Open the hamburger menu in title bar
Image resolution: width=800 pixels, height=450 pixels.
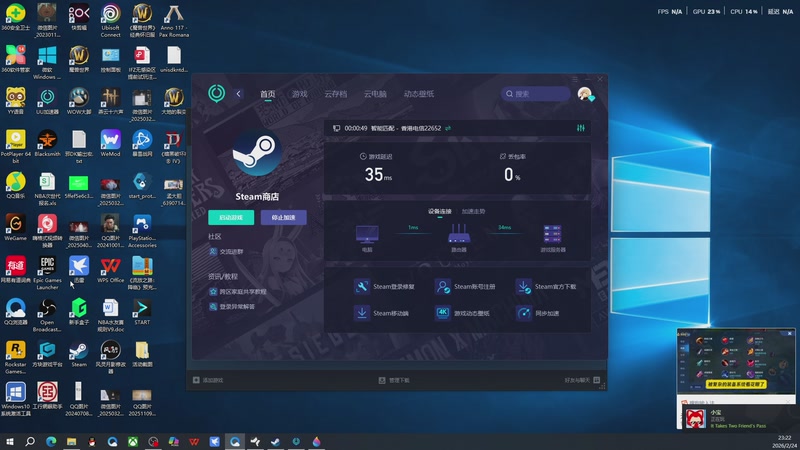(x=575, y=79)
